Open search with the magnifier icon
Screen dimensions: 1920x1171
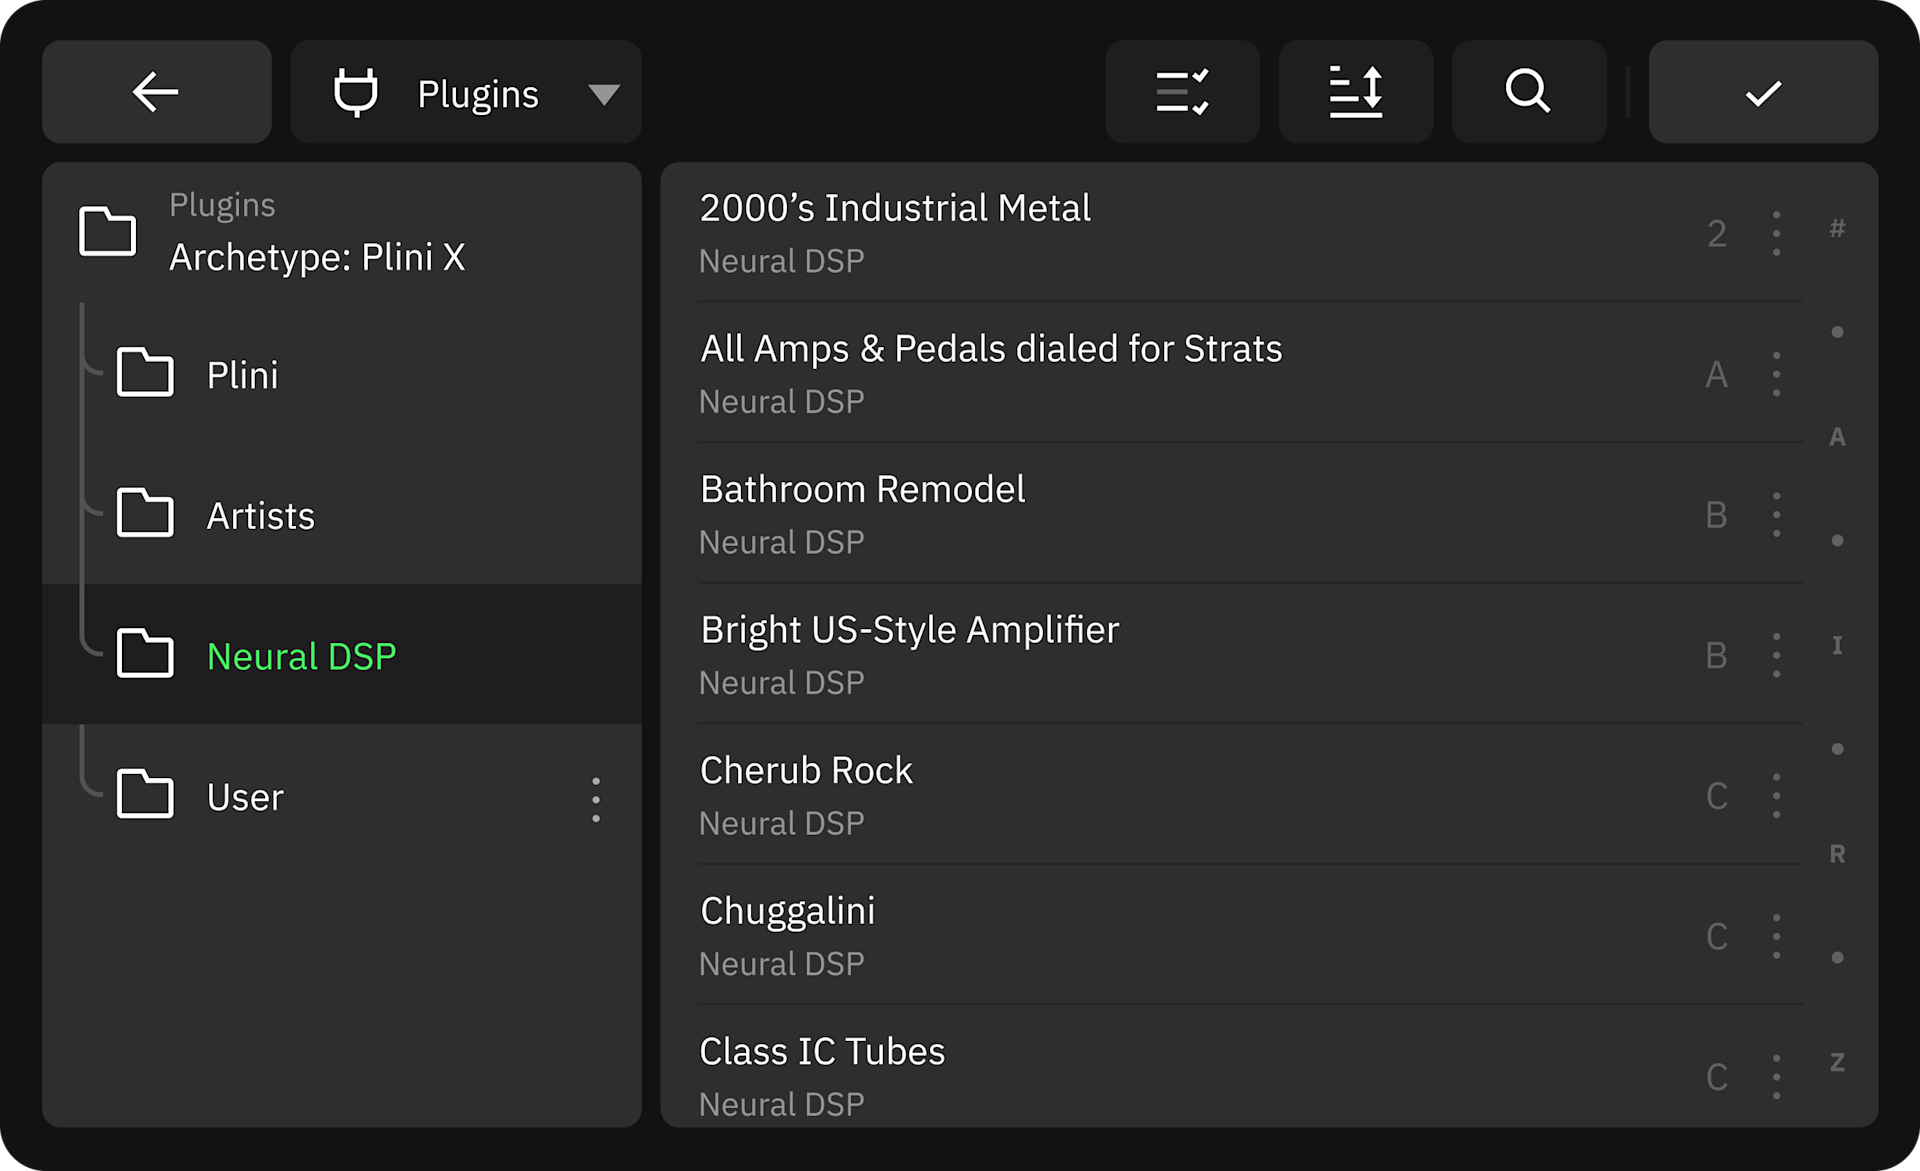click(x=1528, y=92)
